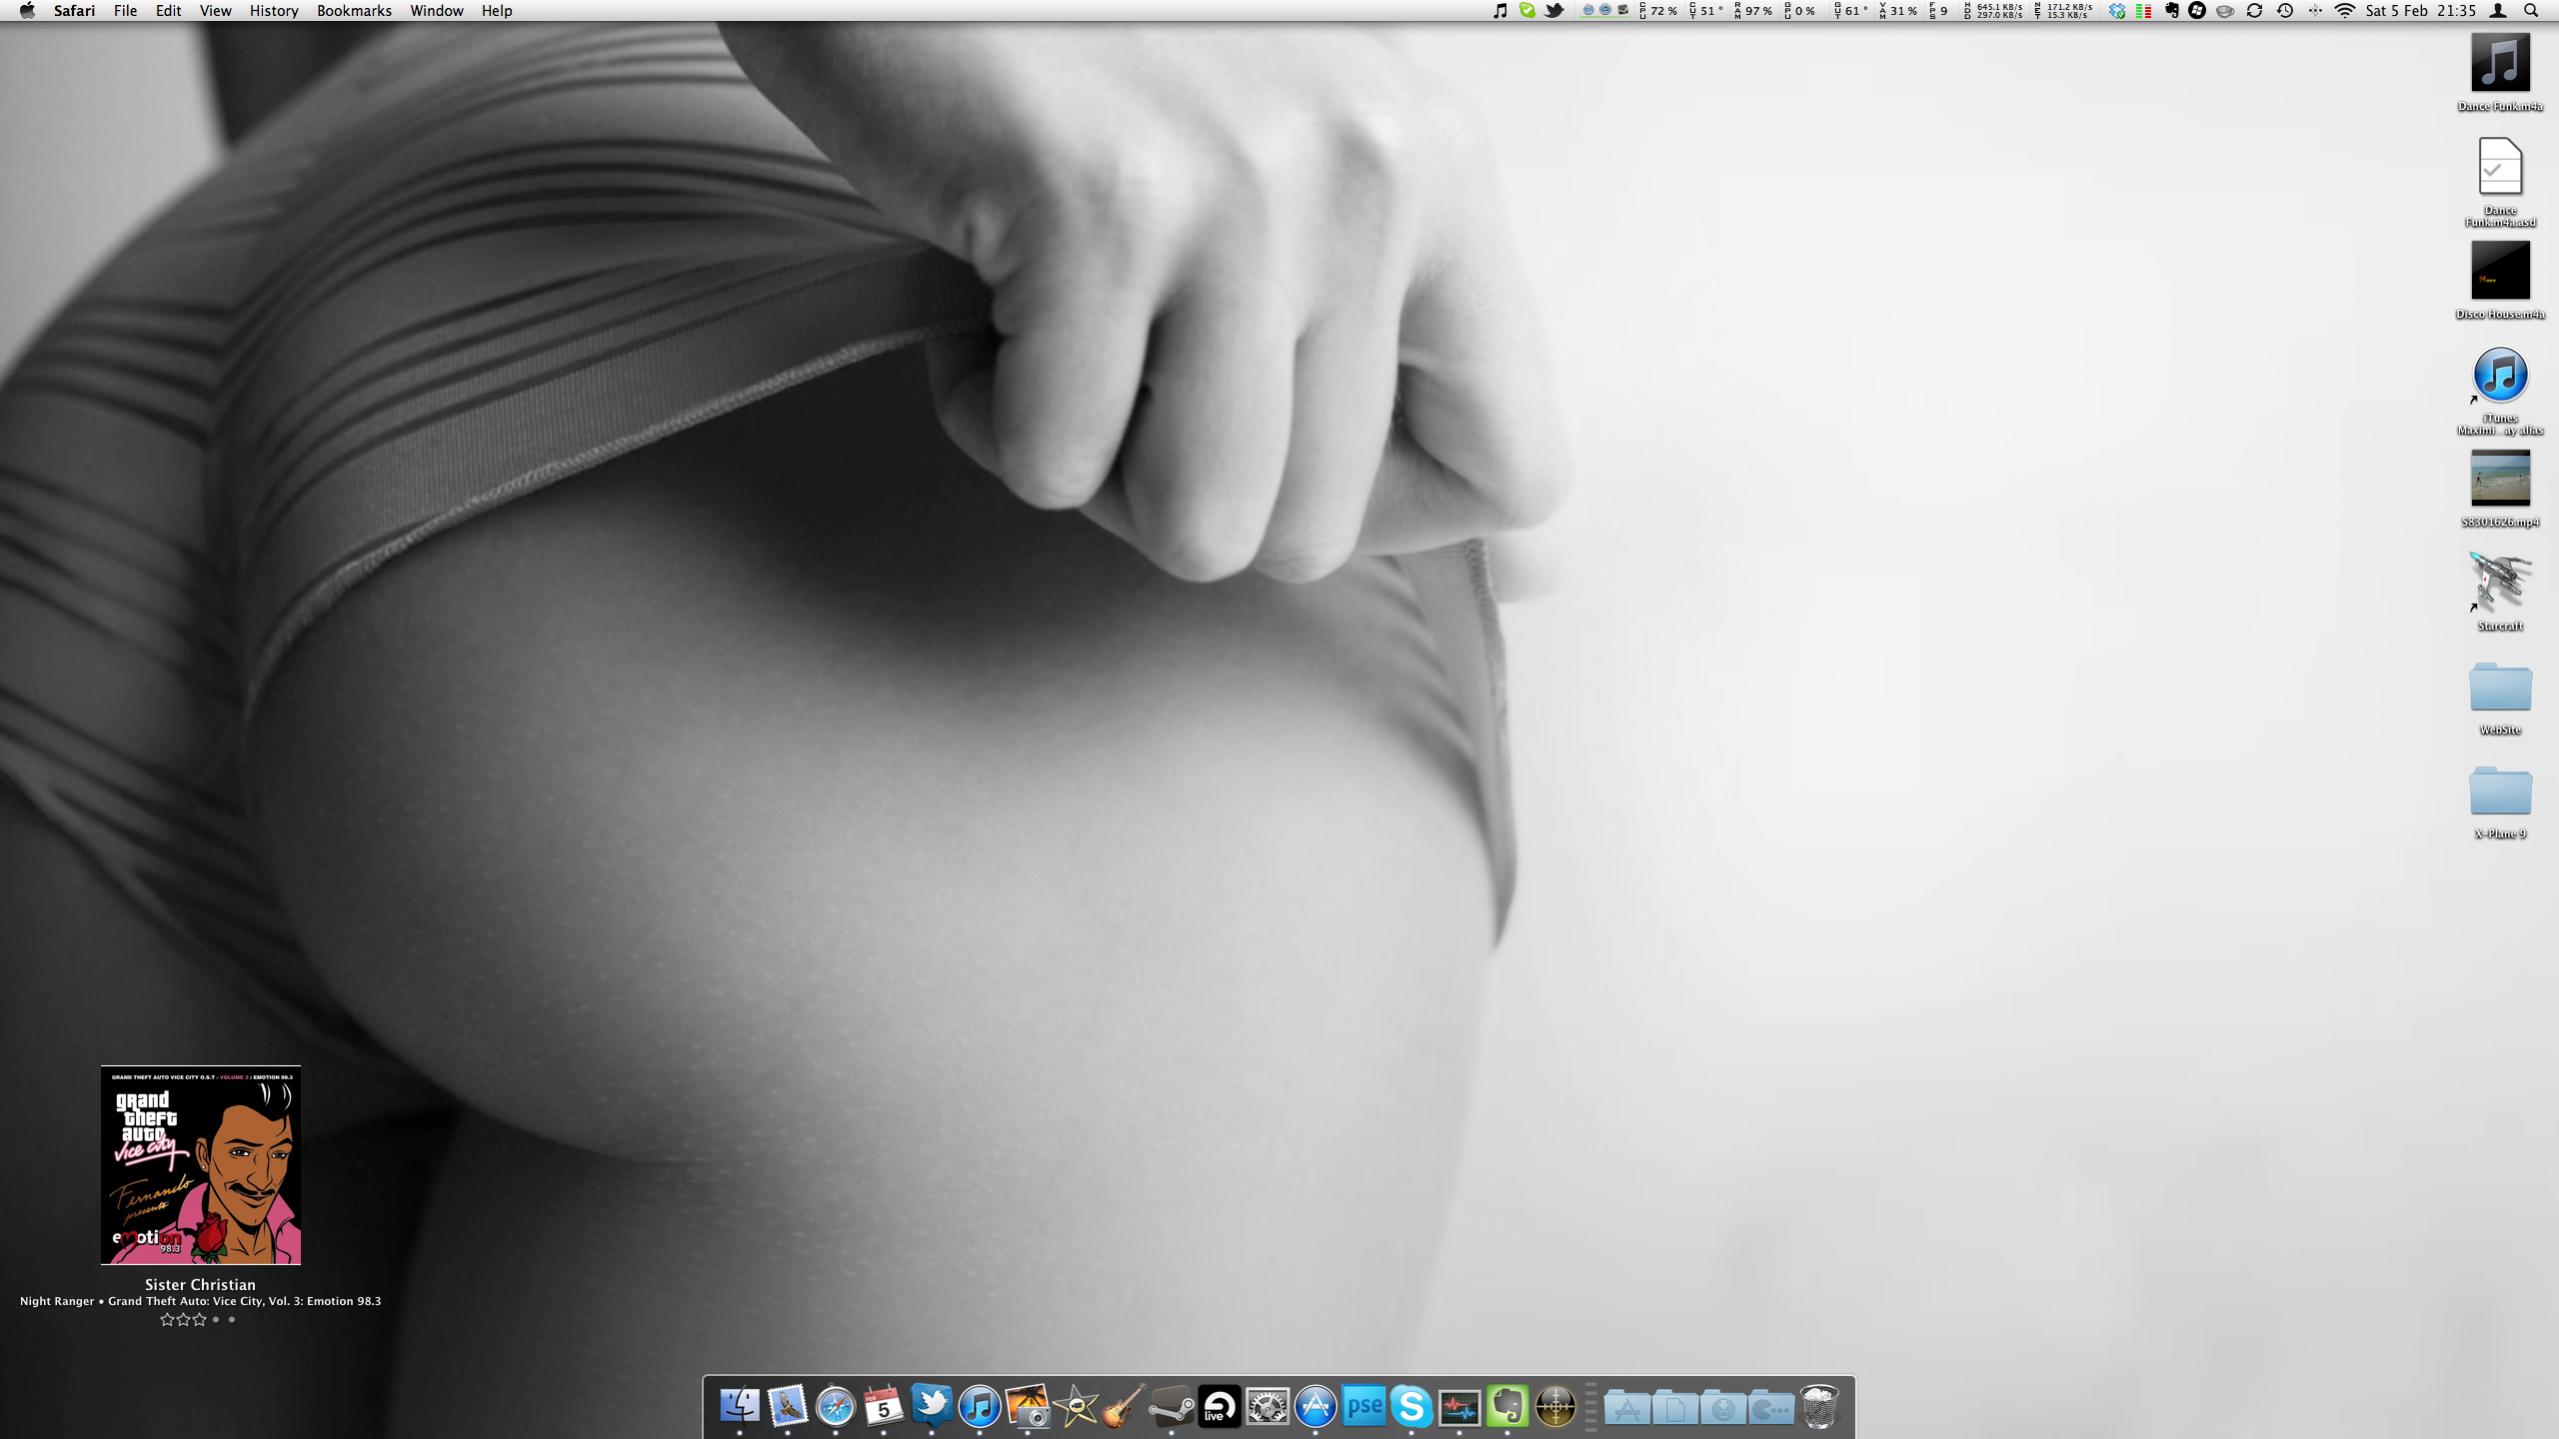Open the Bookmarks menu
2559x1439 pixels.
tap(354, 11)
